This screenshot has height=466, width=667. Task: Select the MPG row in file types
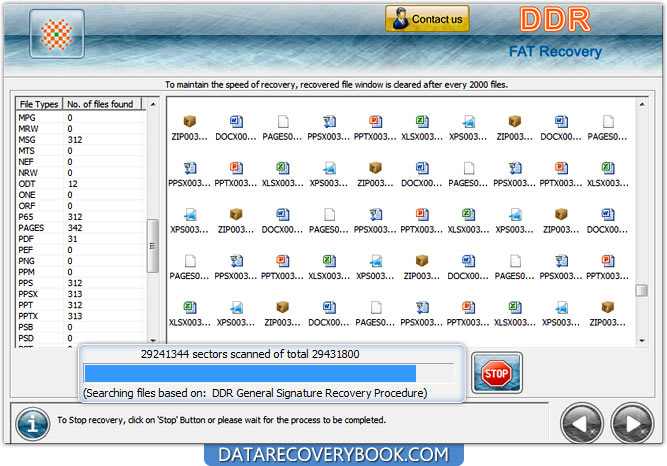pos(81,117)
